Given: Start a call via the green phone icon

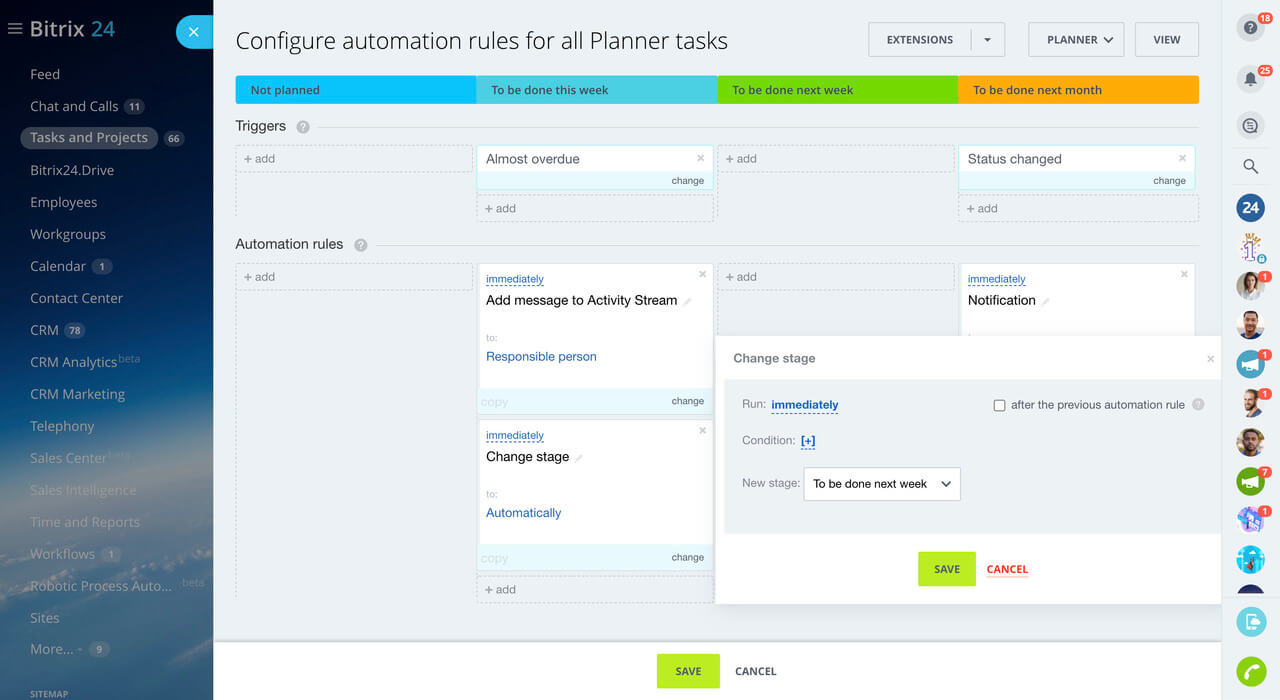Looking at the screenshot, I should pos(1250,672).
